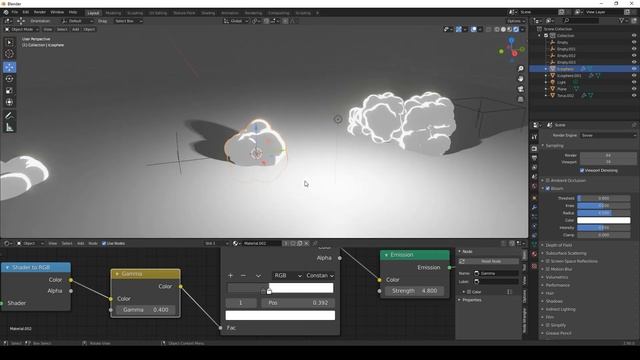640x360 pixels.
Task: Select the Select Box tool in viewport toolbar
Action: pyautogui.click(x=9, y=42)
